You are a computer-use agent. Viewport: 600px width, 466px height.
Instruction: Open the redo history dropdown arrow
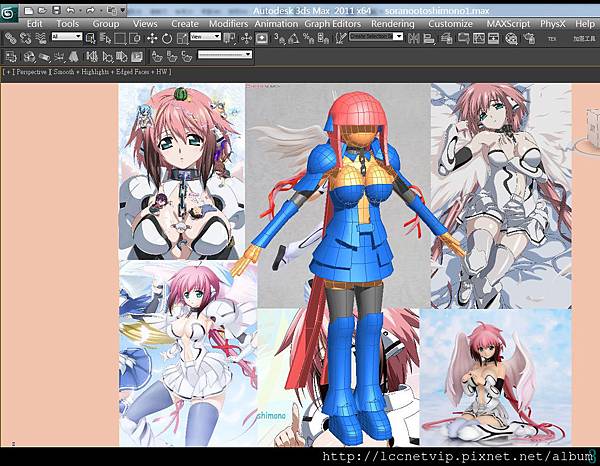pos(101,11)
